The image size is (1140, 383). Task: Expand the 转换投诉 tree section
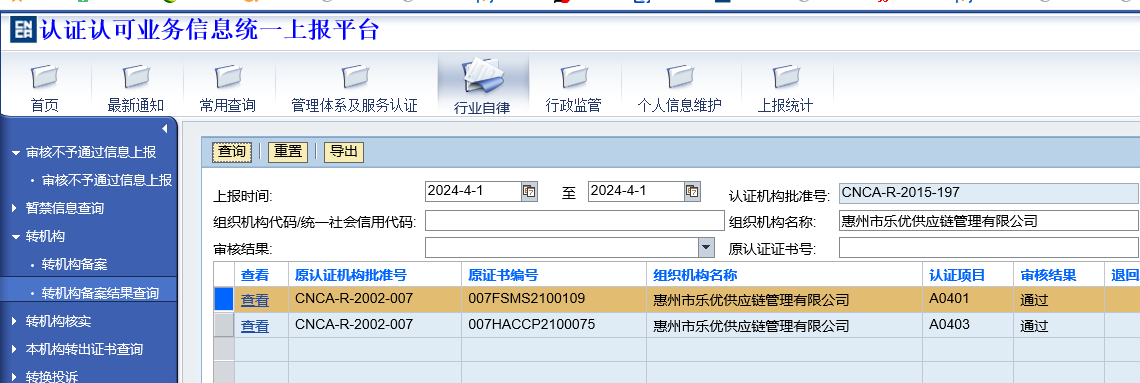[15, 377]
